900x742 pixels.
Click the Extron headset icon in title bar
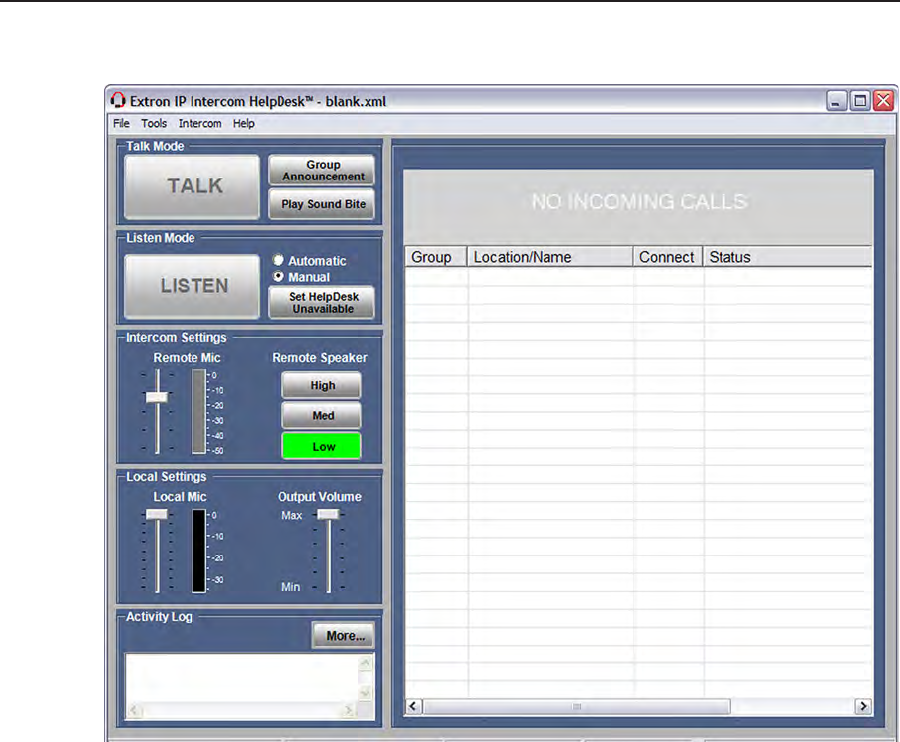118,101
